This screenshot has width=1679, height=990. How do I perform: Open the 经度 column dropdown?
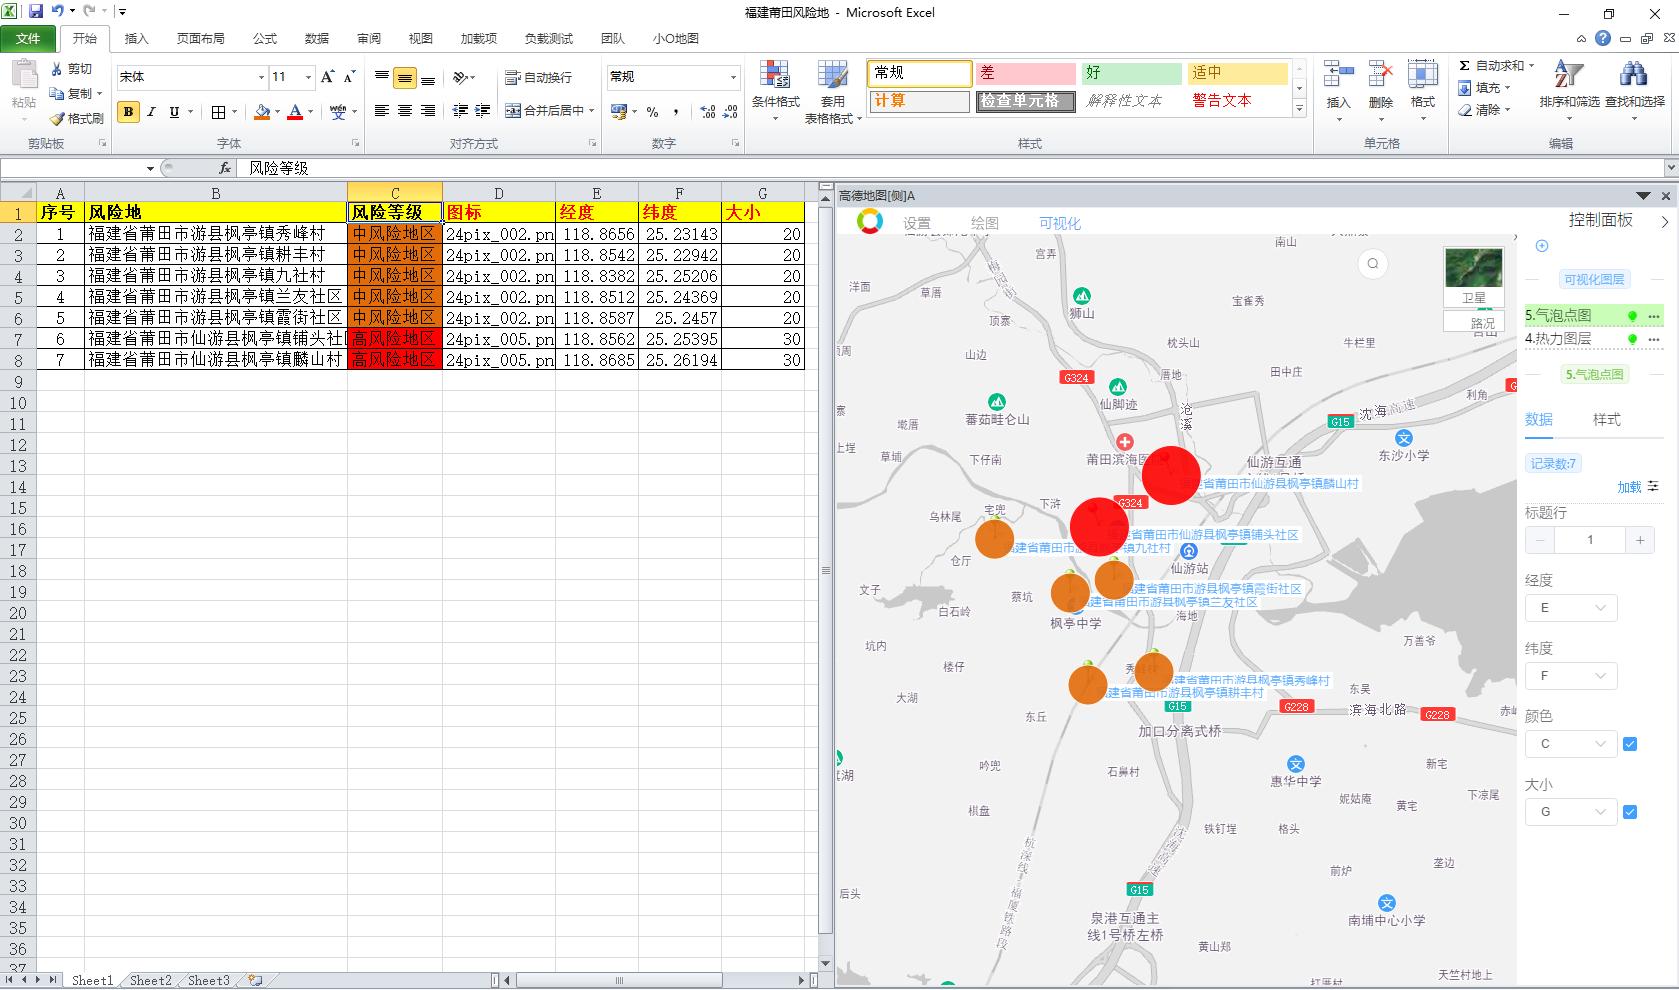[x=1570, y=608]
